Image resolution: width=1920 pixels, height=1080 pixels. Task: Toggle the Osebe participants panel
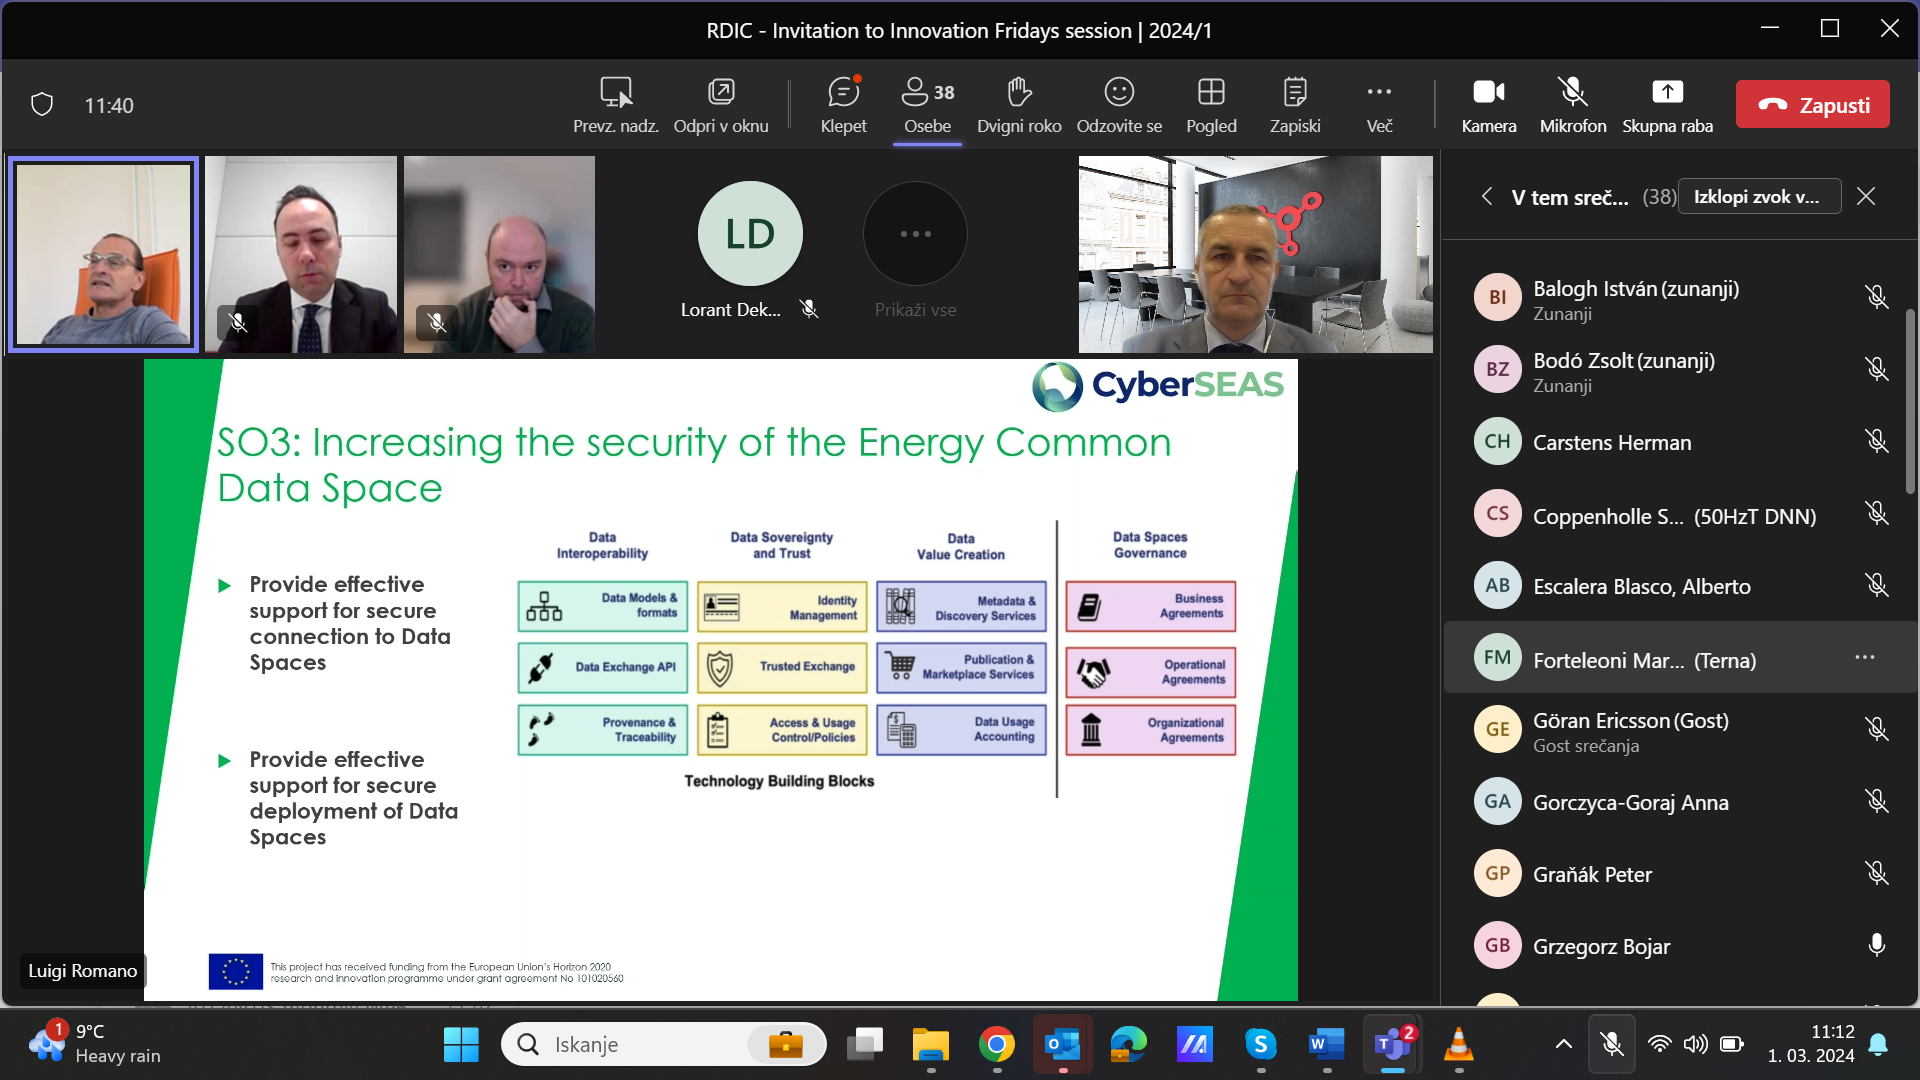[927, 104]
